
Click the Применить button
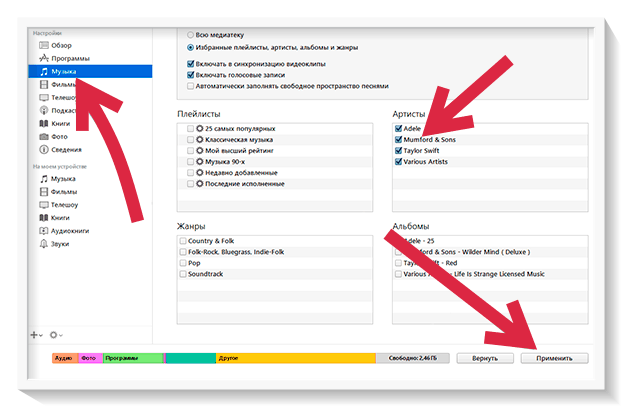coord(554,357)
